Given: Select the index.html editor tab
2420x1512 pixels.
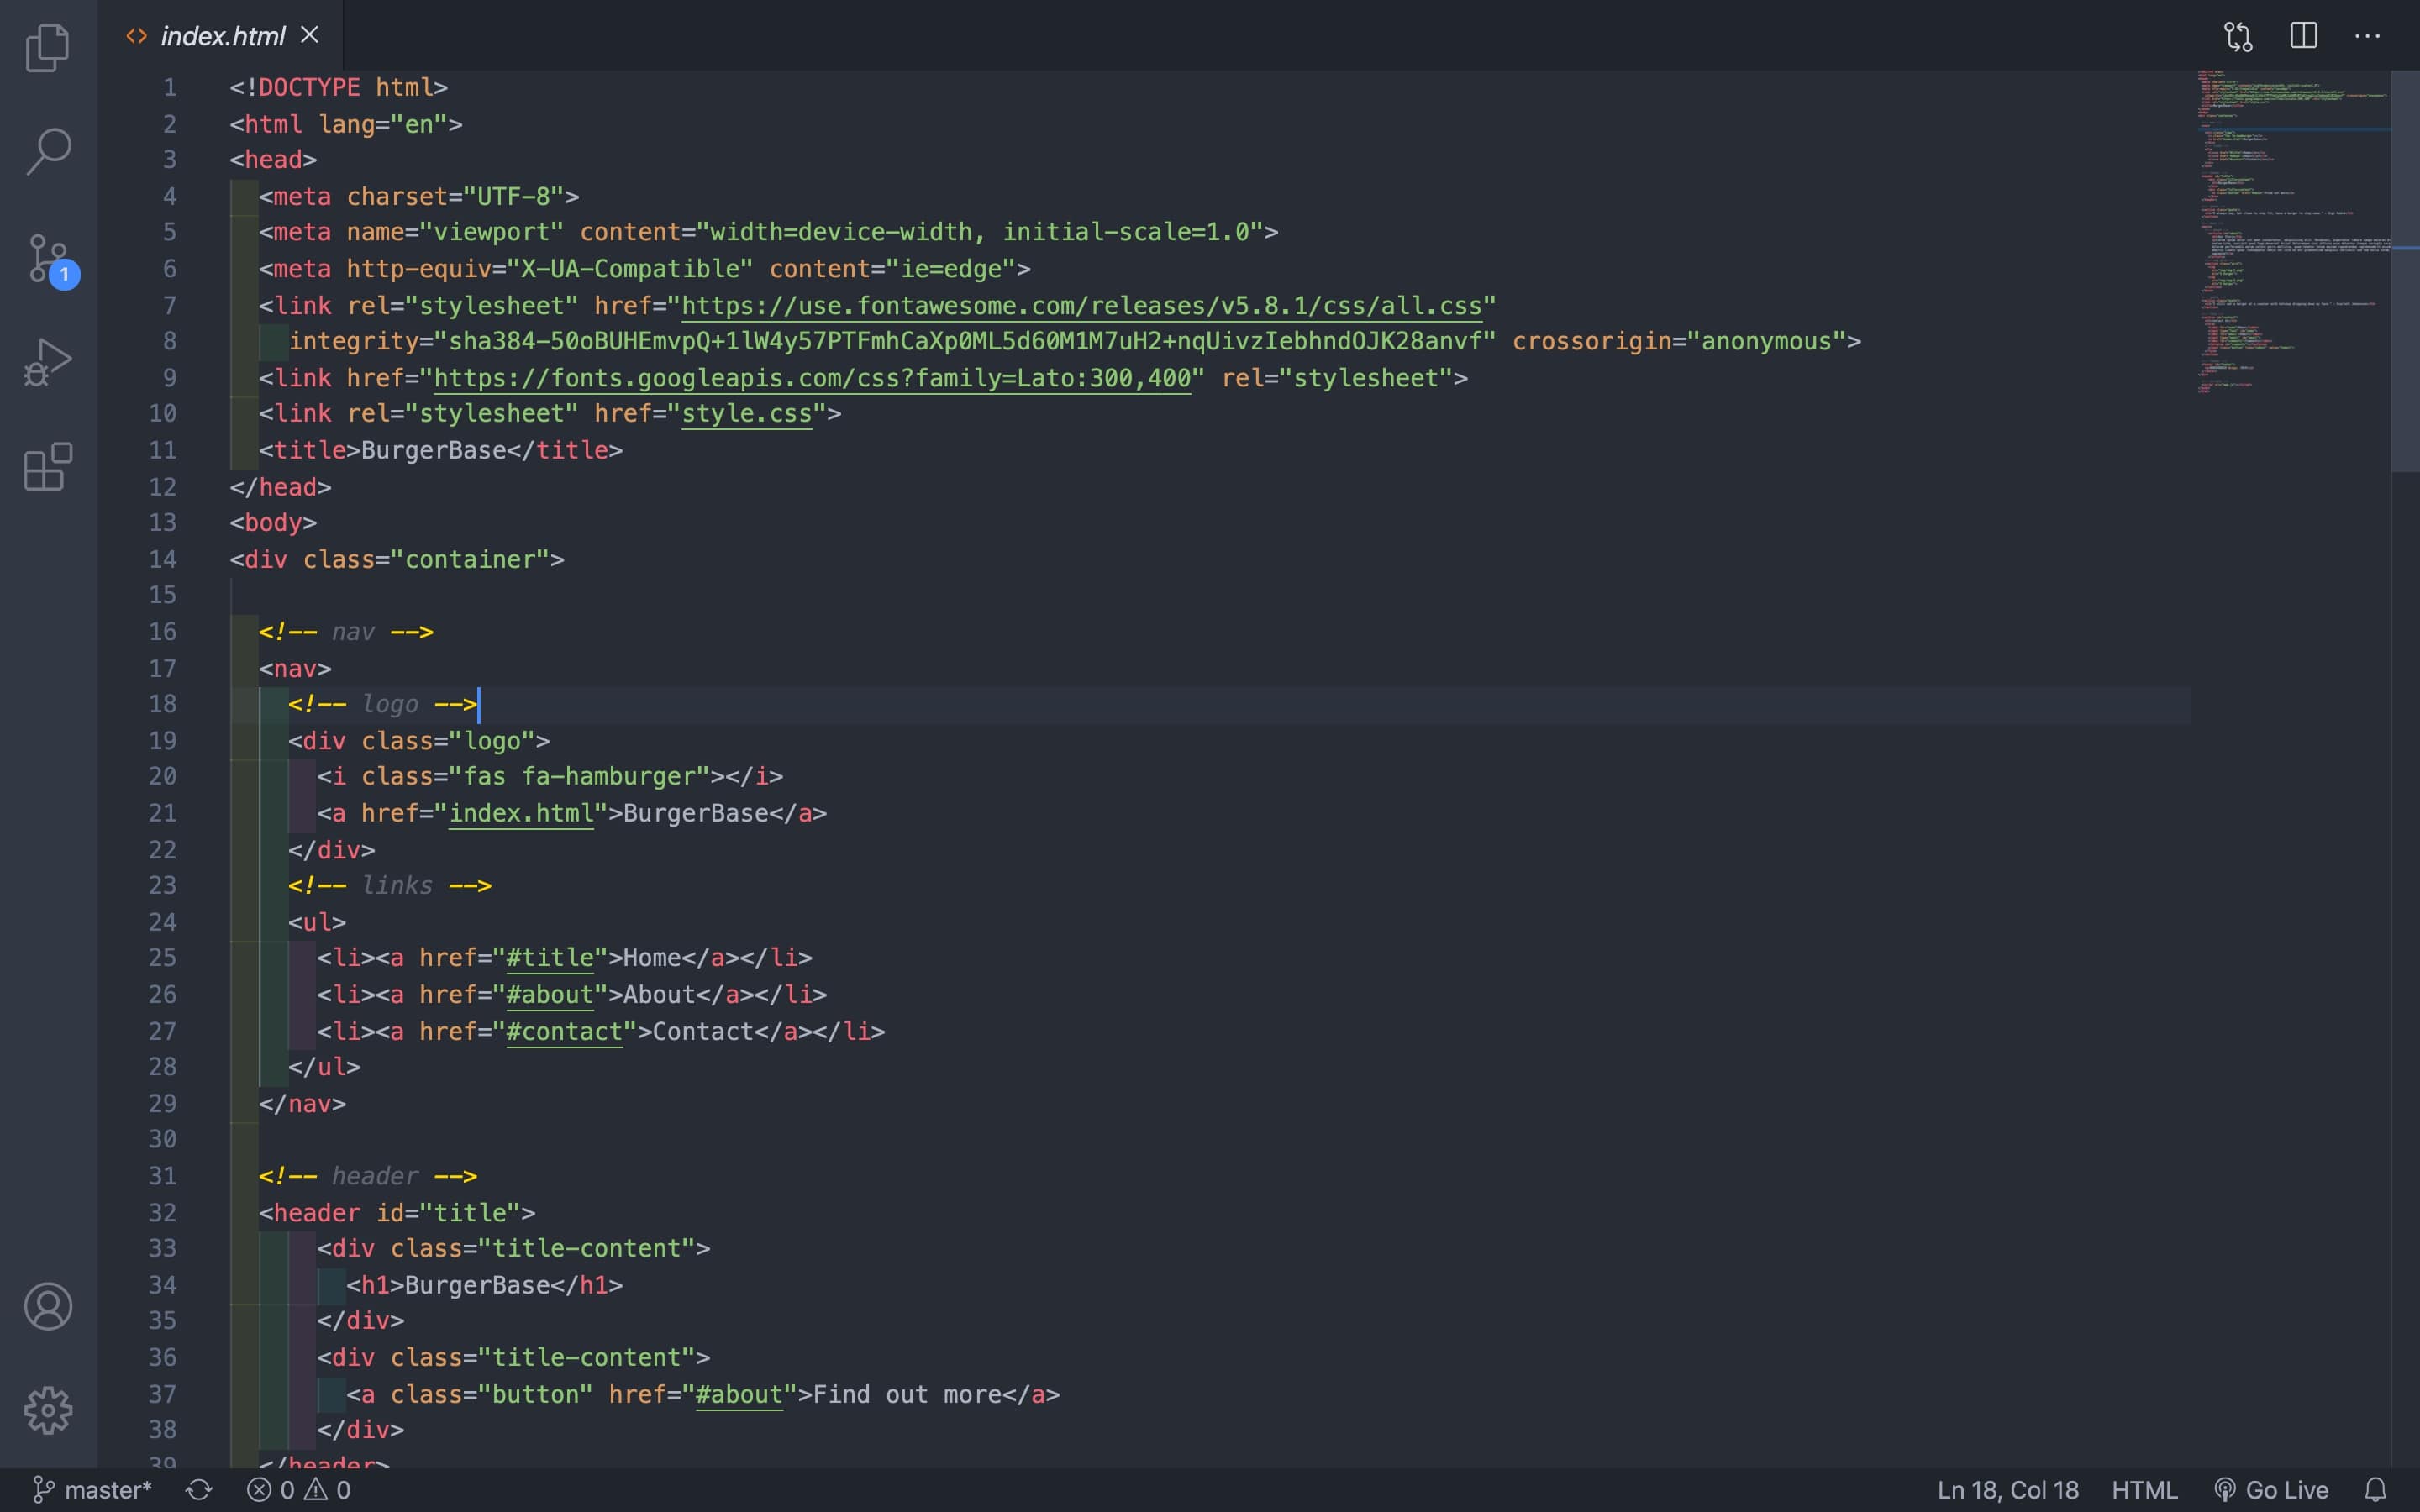Looking at the screenshot, I should (x=222, y=35).
